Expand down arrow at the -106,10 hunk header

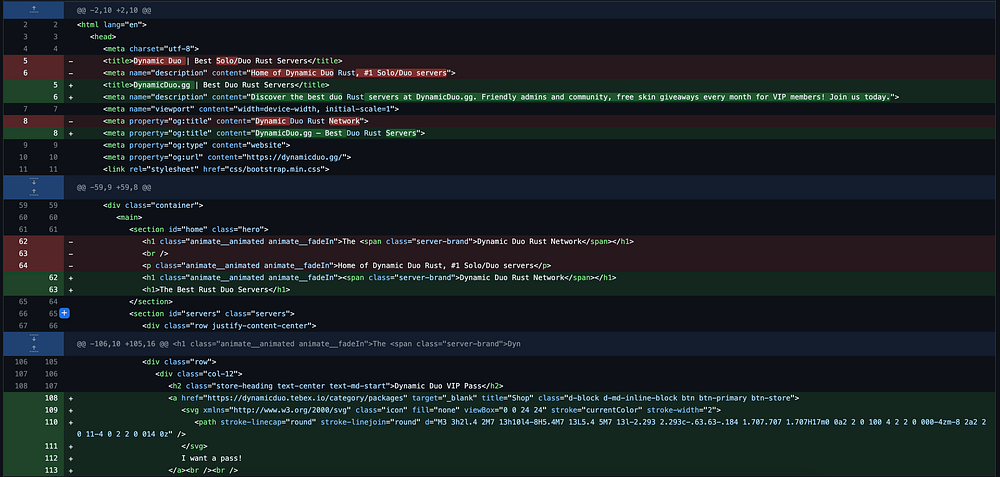(32, 339)
